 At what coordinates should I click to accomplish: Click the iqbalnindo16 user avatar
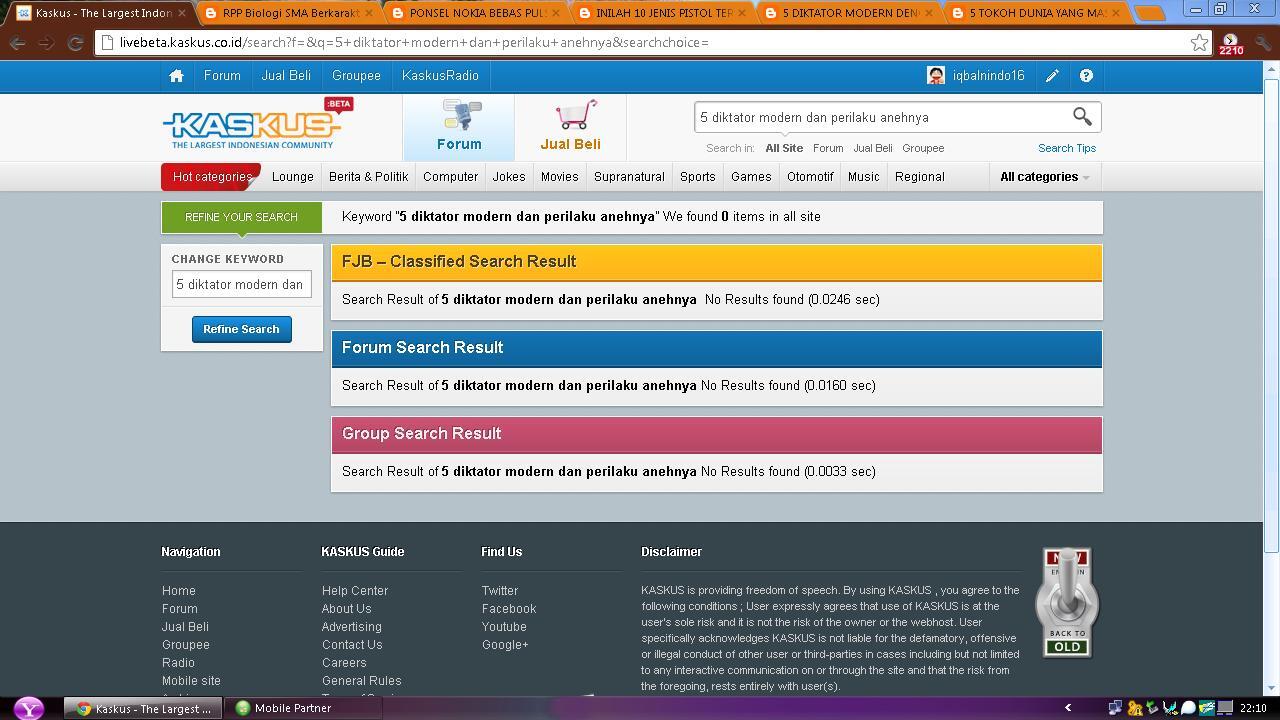(x=936, y=76)
